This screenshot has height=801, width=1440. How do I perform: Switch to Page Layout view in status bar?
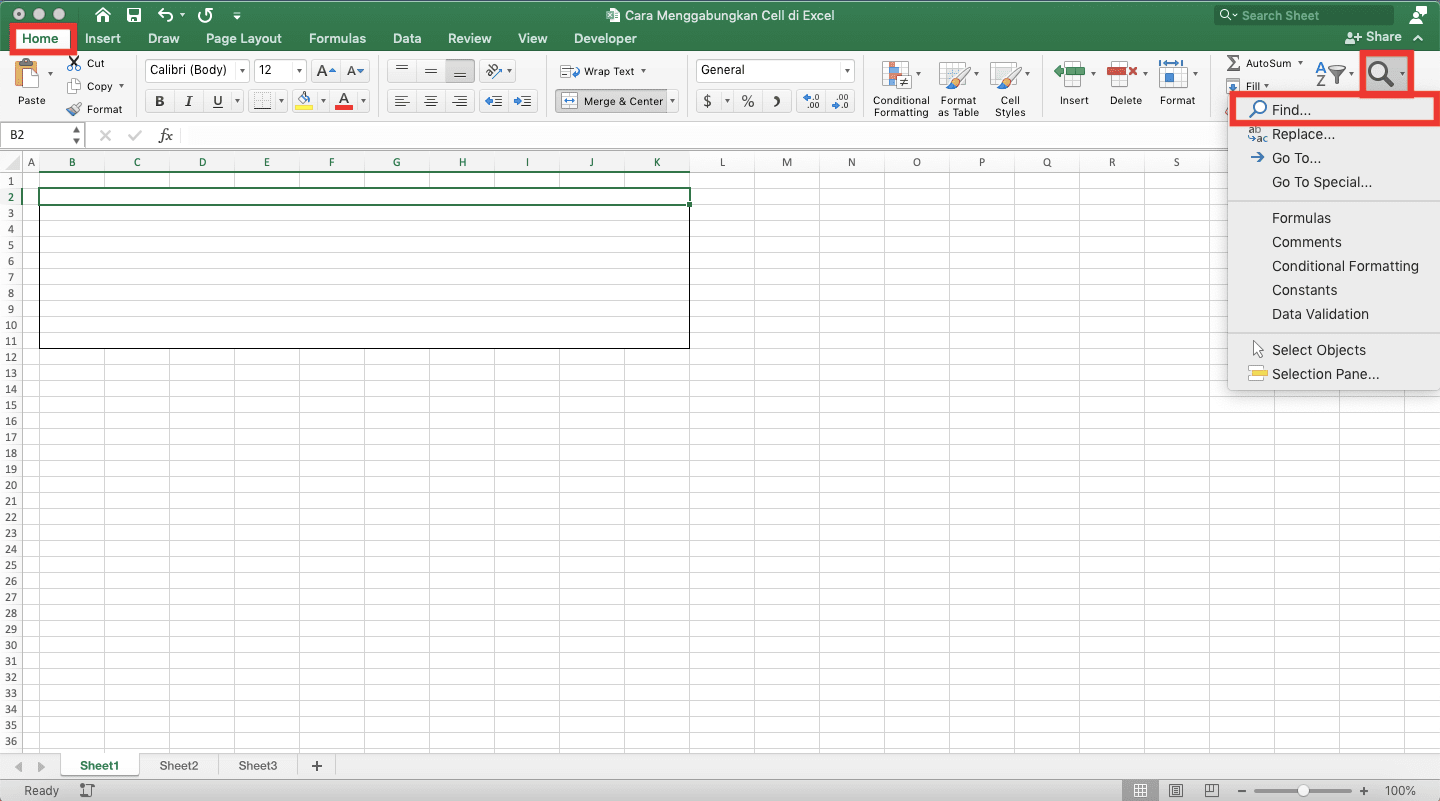click(1176, 790)
